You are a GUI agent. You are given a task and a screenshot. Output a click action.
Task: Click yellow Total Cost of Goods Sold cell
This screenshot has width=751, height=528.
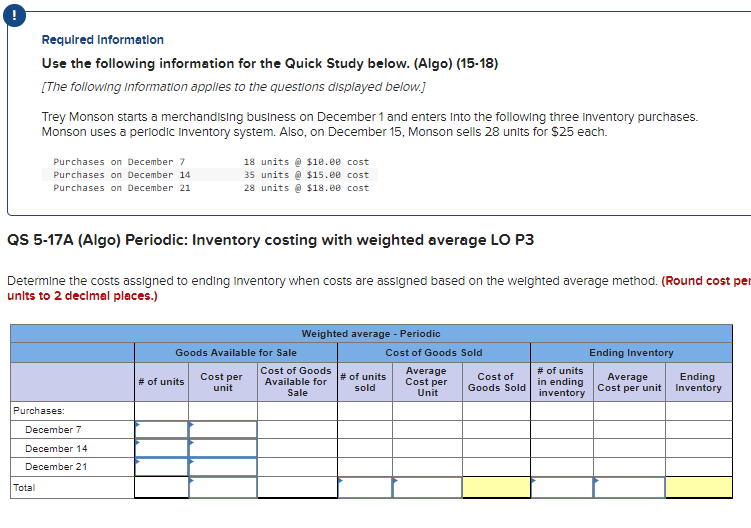(496, 487)
